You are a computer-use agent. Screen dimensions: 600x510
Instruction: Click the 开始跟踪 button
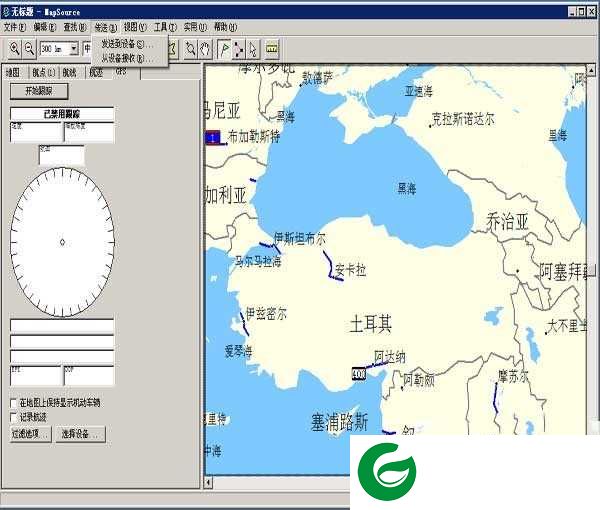click(x=39, y=91)
